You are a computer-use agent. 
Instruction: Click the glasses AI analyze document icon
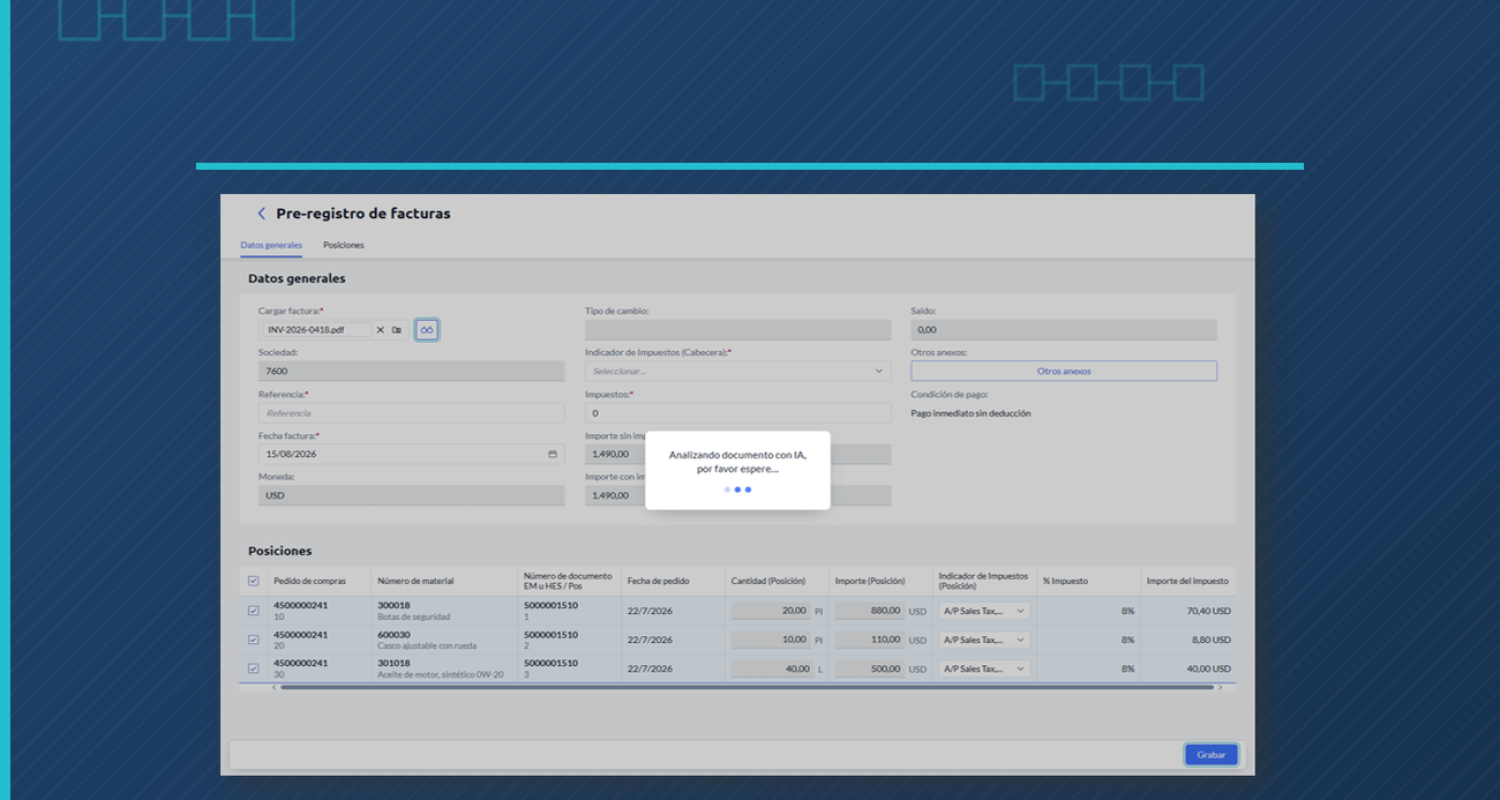[x=427, y=330]
